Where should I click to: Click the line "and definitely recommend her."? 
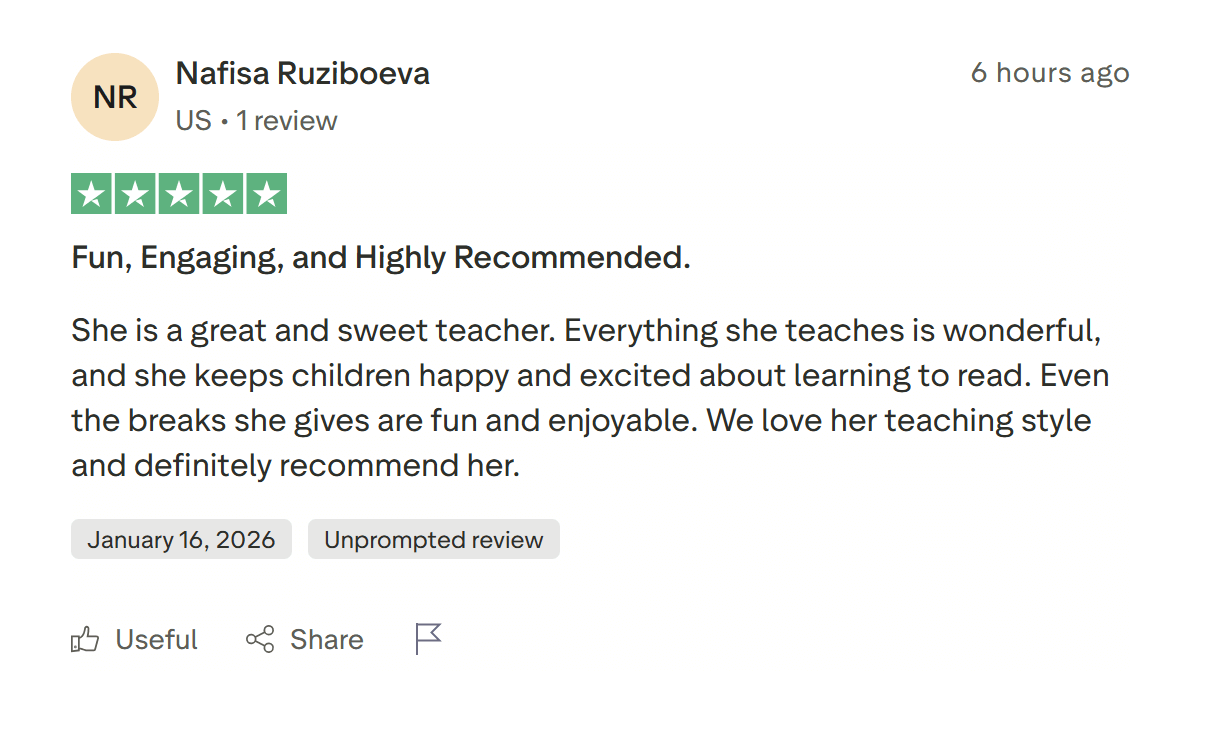[x=295, y=466]
